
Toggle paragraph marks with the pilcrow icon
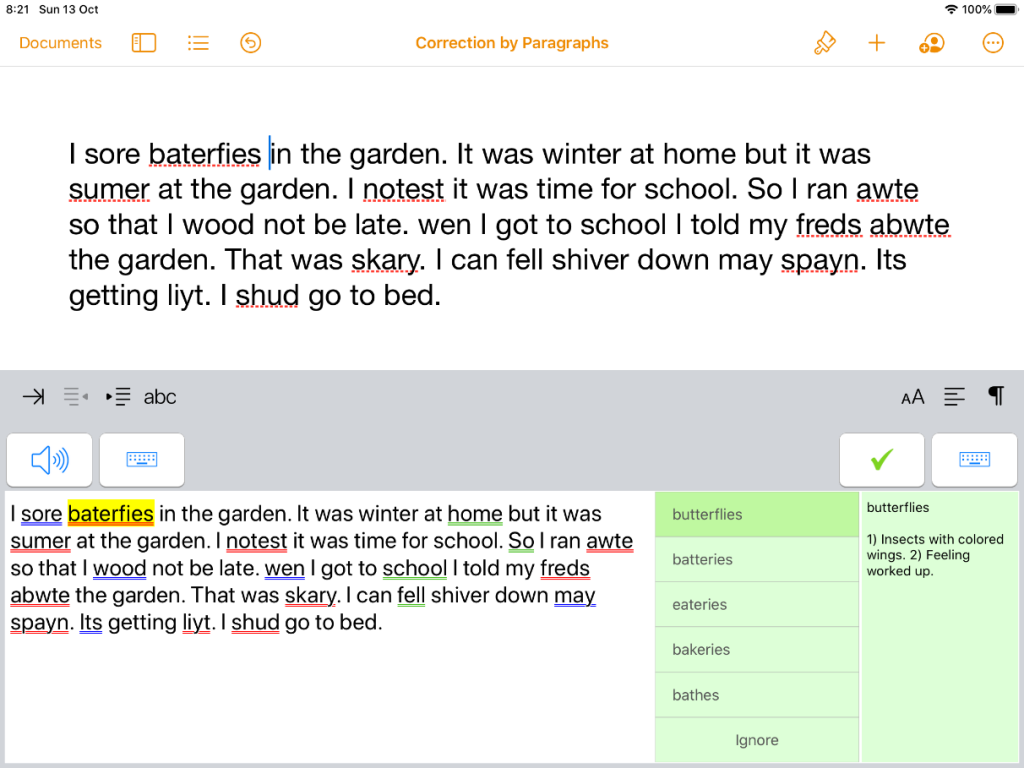tap(995, 396)
